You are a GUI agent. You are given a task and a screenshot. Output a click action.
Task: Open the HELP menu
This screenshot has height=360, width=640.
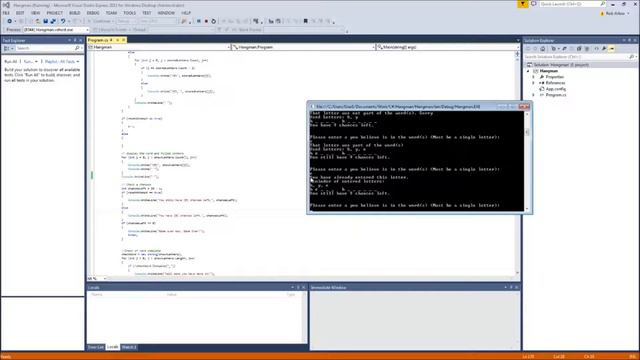pyautogui.click(x=186, y=13)
